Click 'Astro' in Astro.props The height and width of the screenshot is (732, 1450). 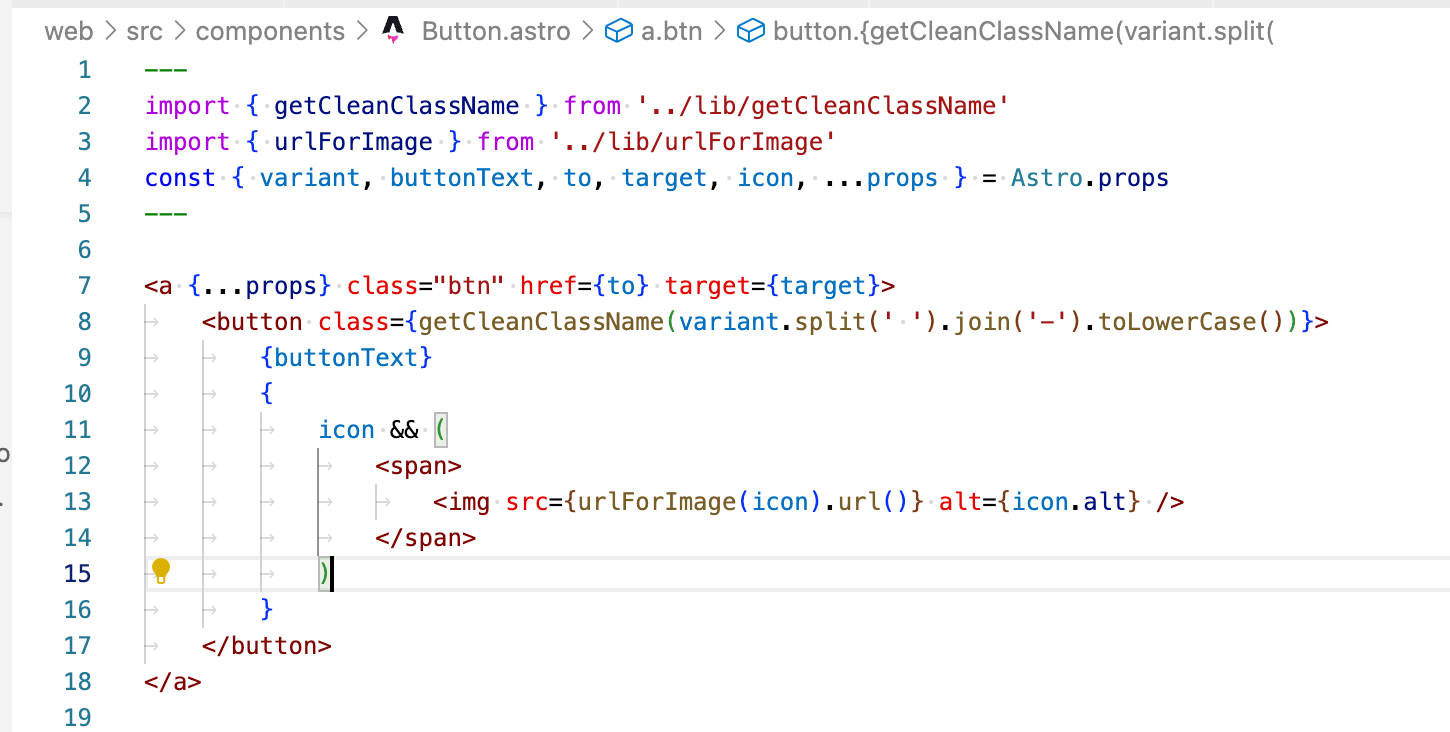pos(1048,178)
